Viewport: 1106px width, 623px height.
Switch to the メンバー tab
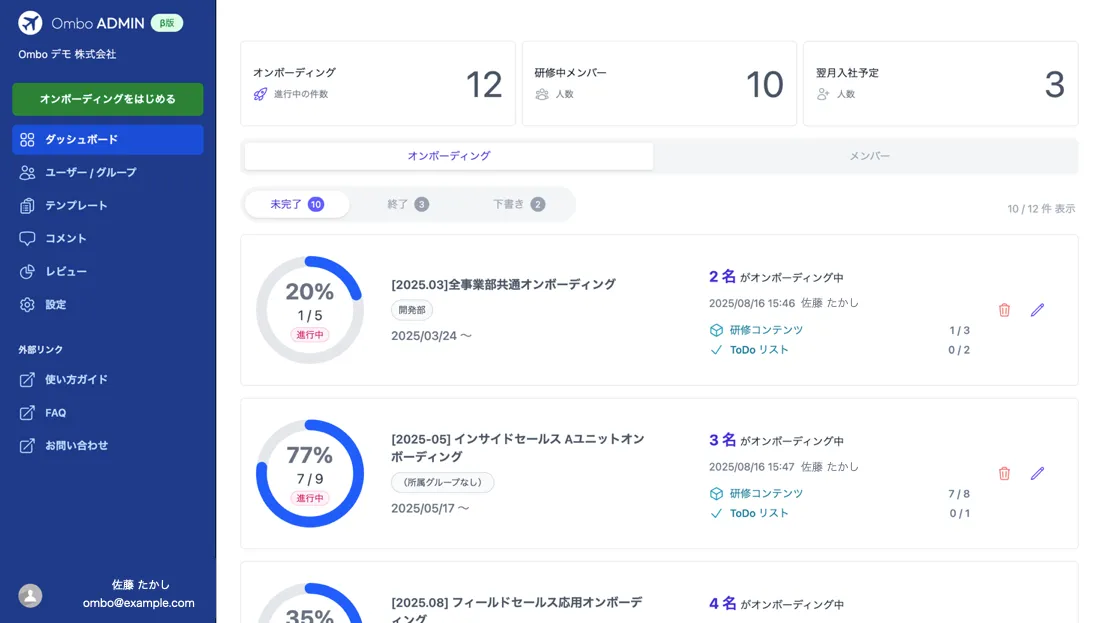click(x=868, y=156)
